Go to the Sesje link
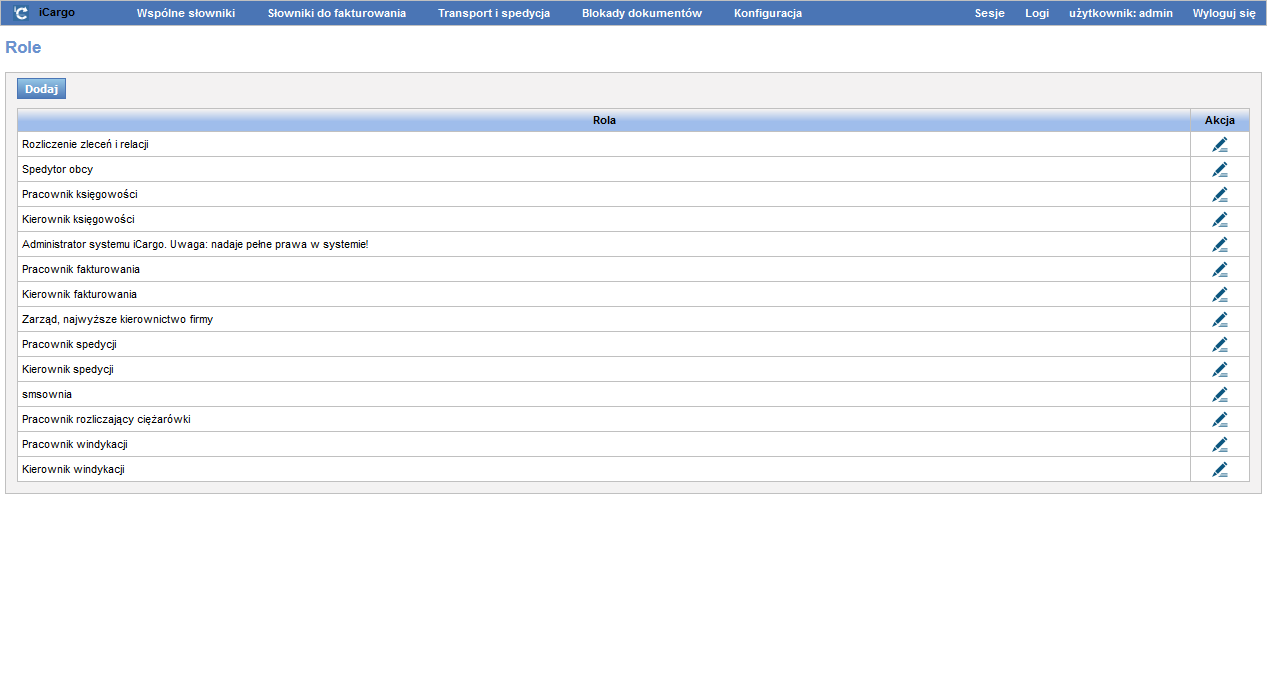The width and height of the screenshot is (1267, 681). coord(990,13)
